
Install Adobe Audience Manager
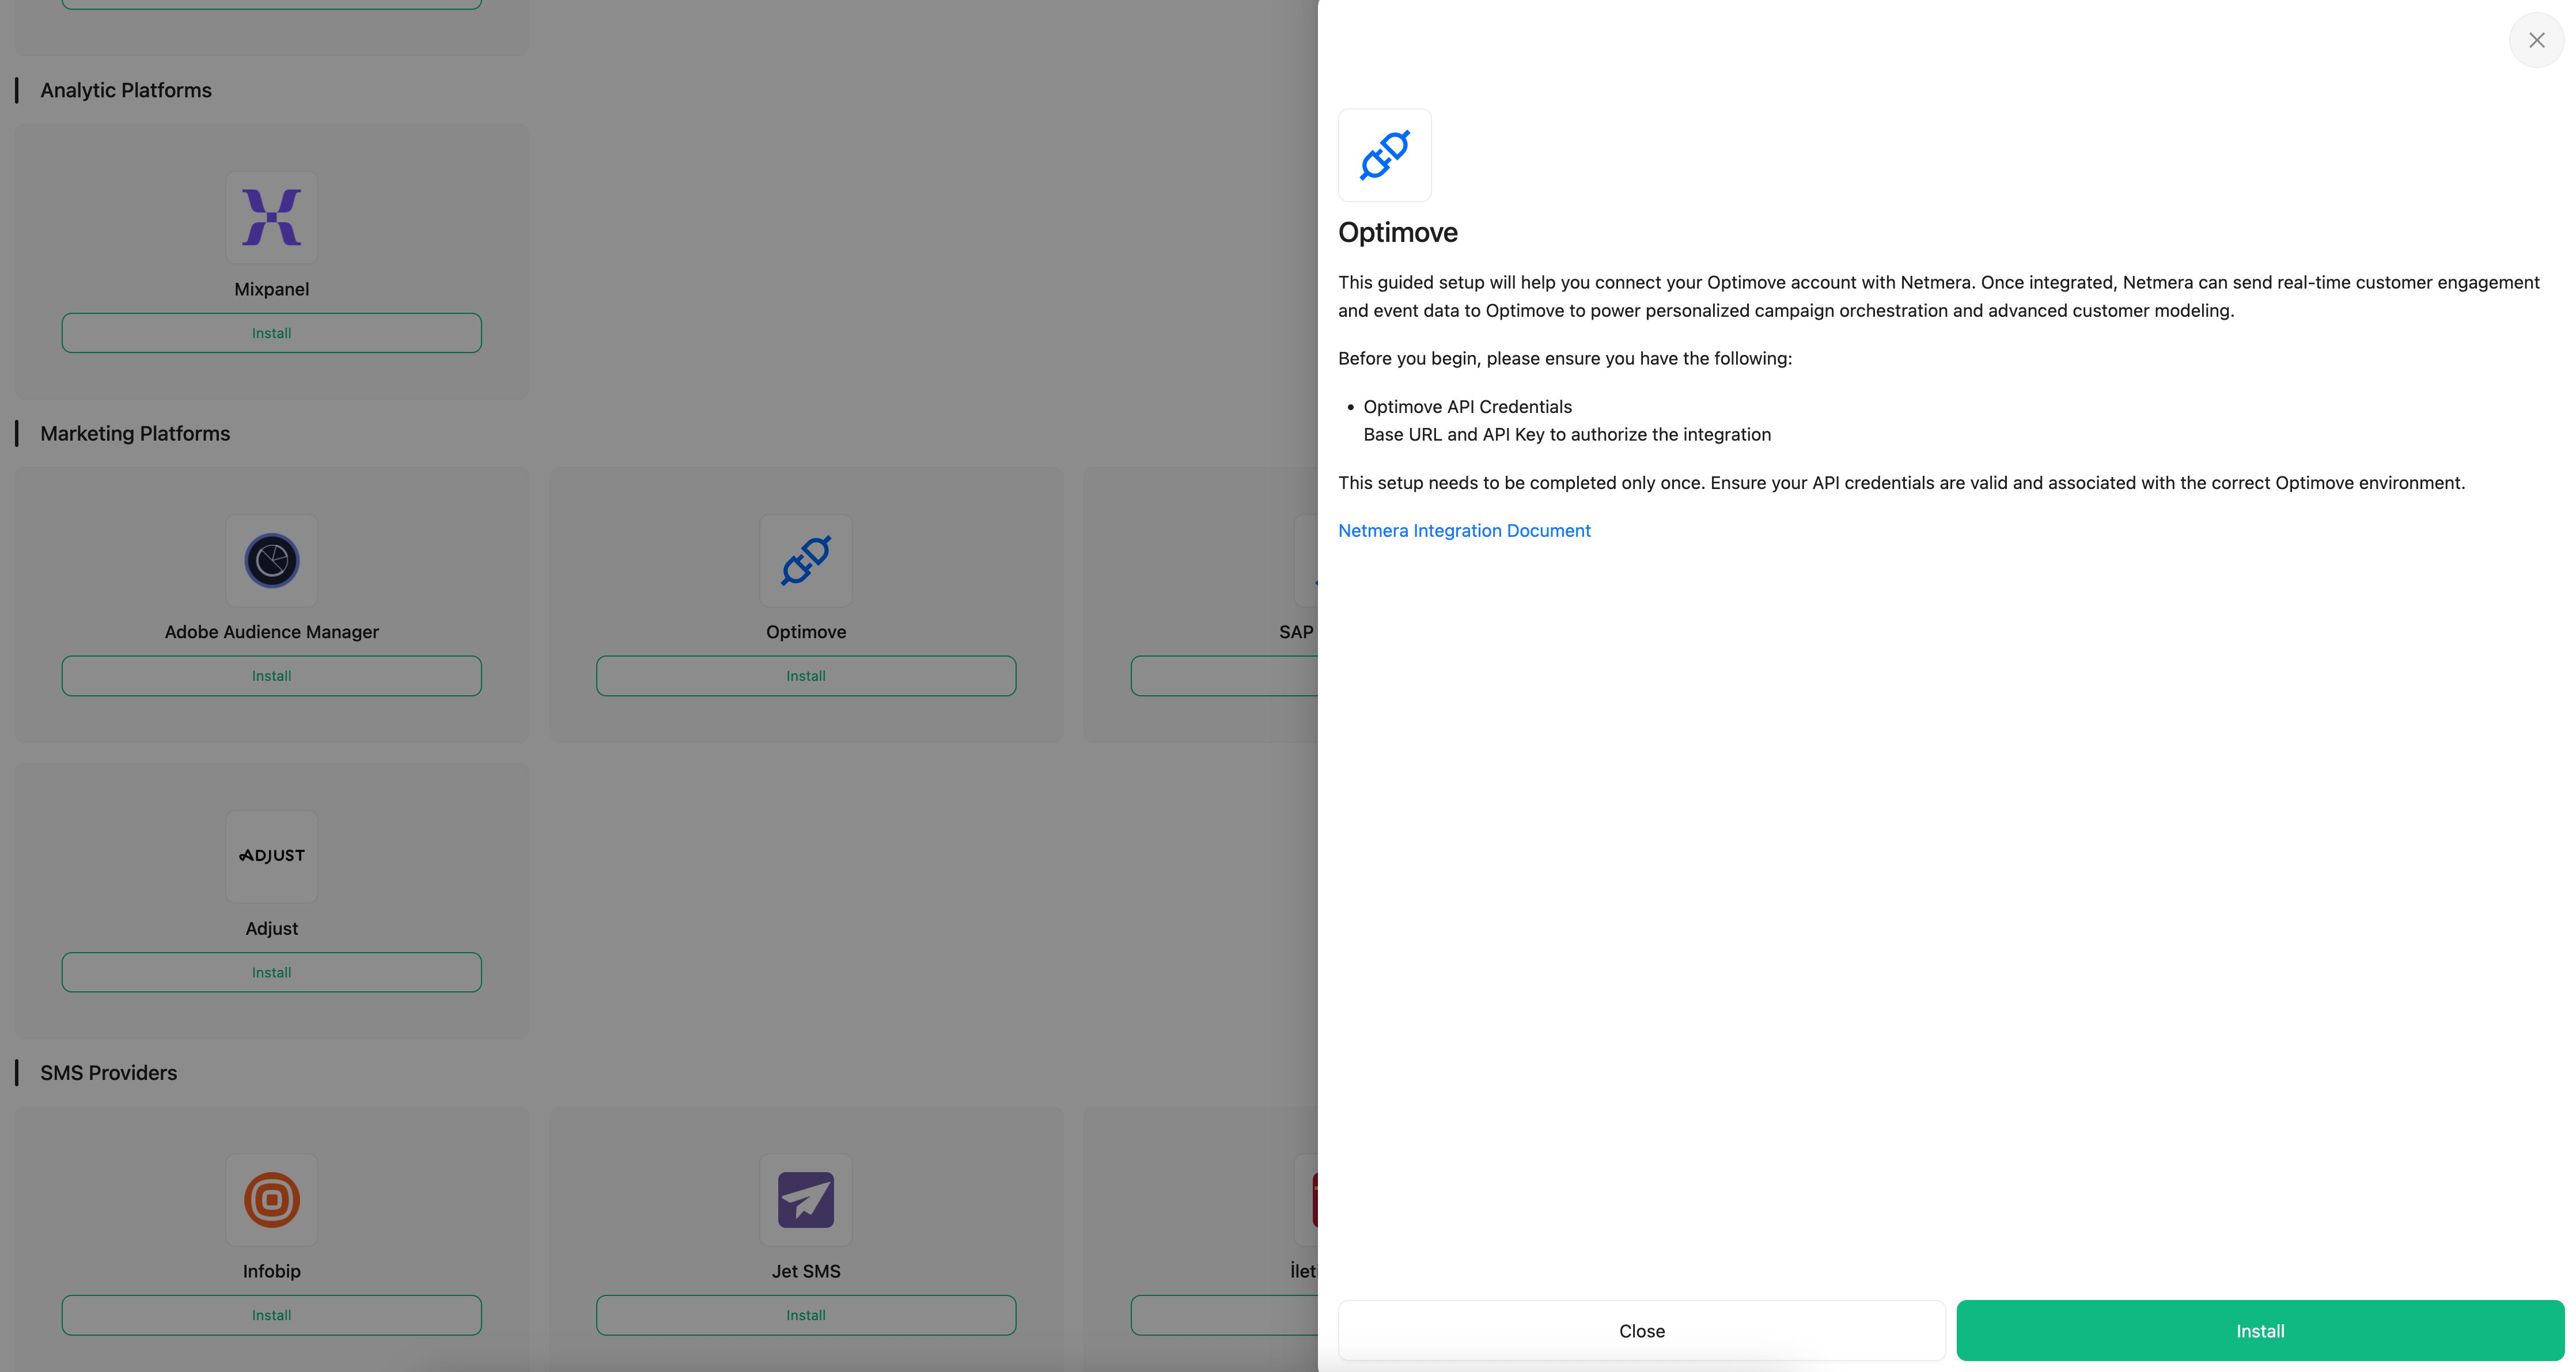[x=271, y=676]
